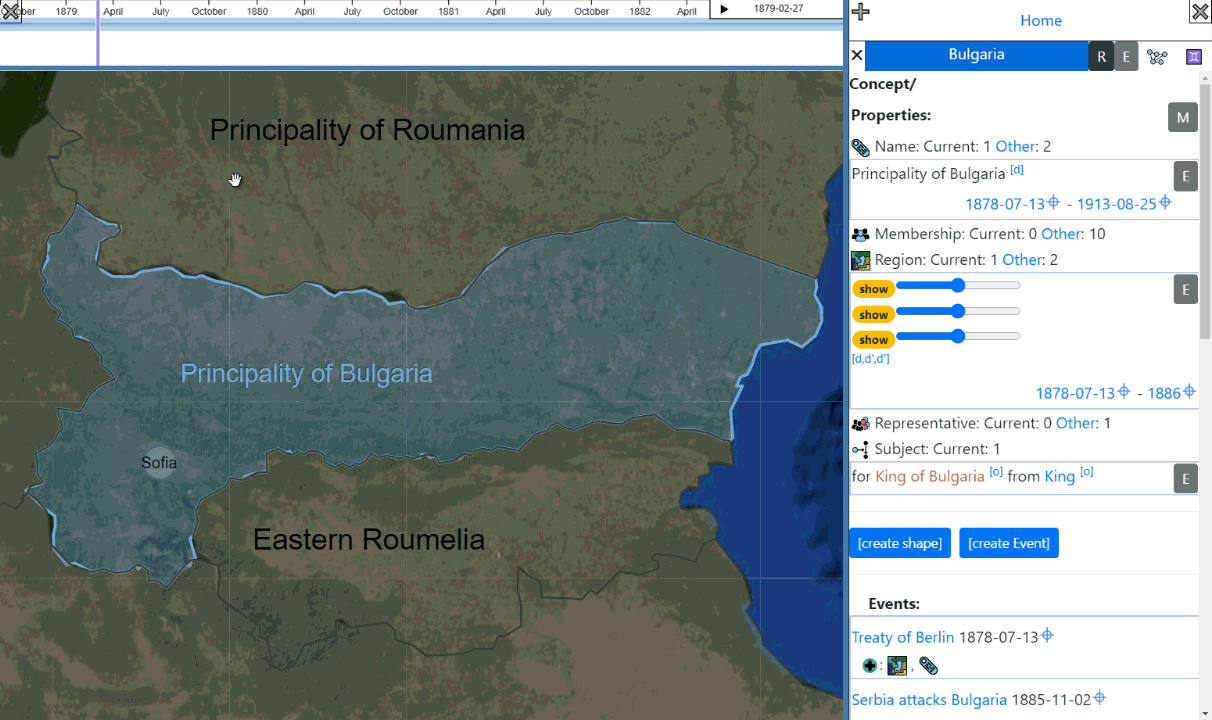Click the R button next to Bulgaria

(1101, 57)
